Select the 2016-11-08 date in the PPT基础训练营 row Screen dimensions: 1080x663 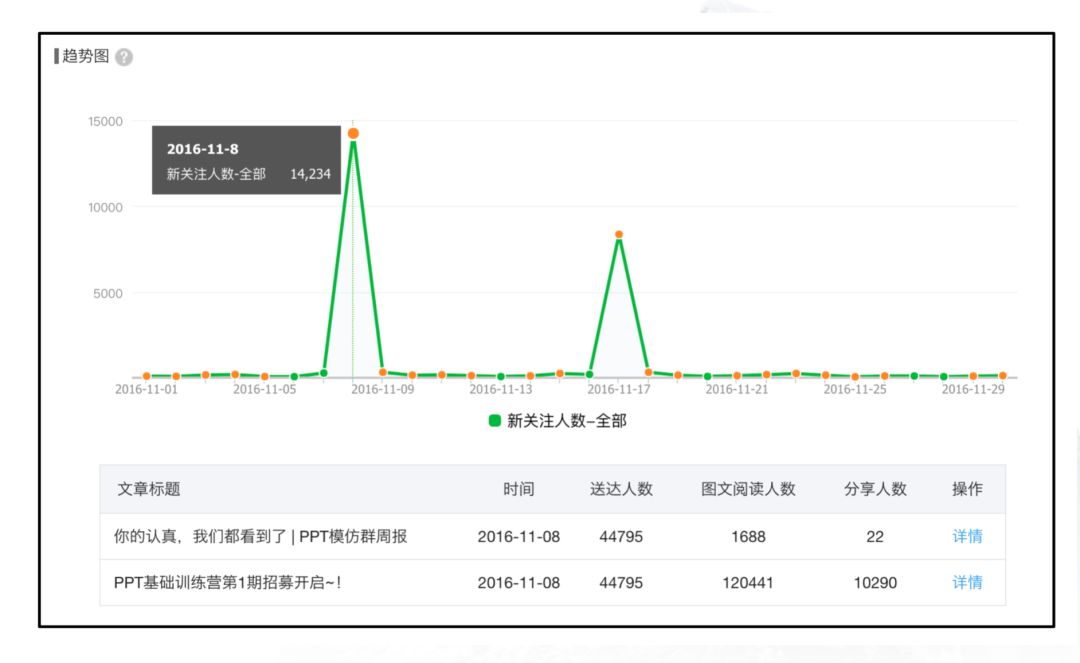519,582
